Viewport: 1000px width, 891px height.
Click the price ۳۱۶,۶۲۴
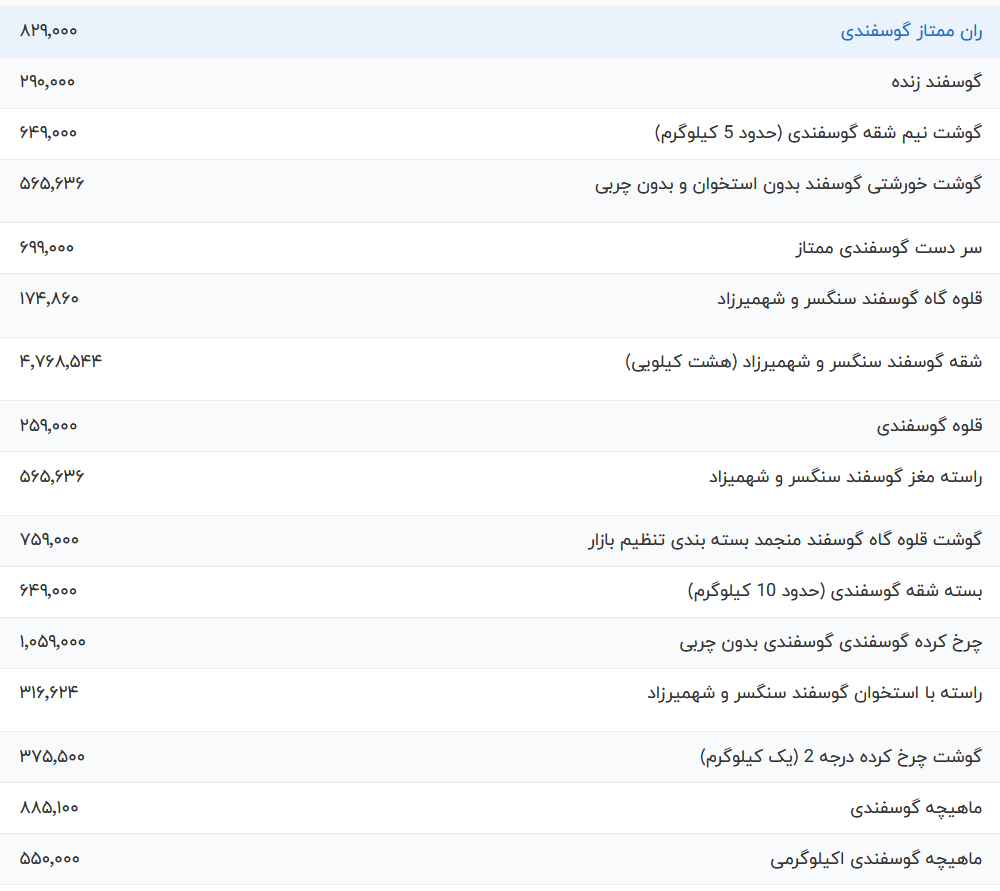point(49,693)
